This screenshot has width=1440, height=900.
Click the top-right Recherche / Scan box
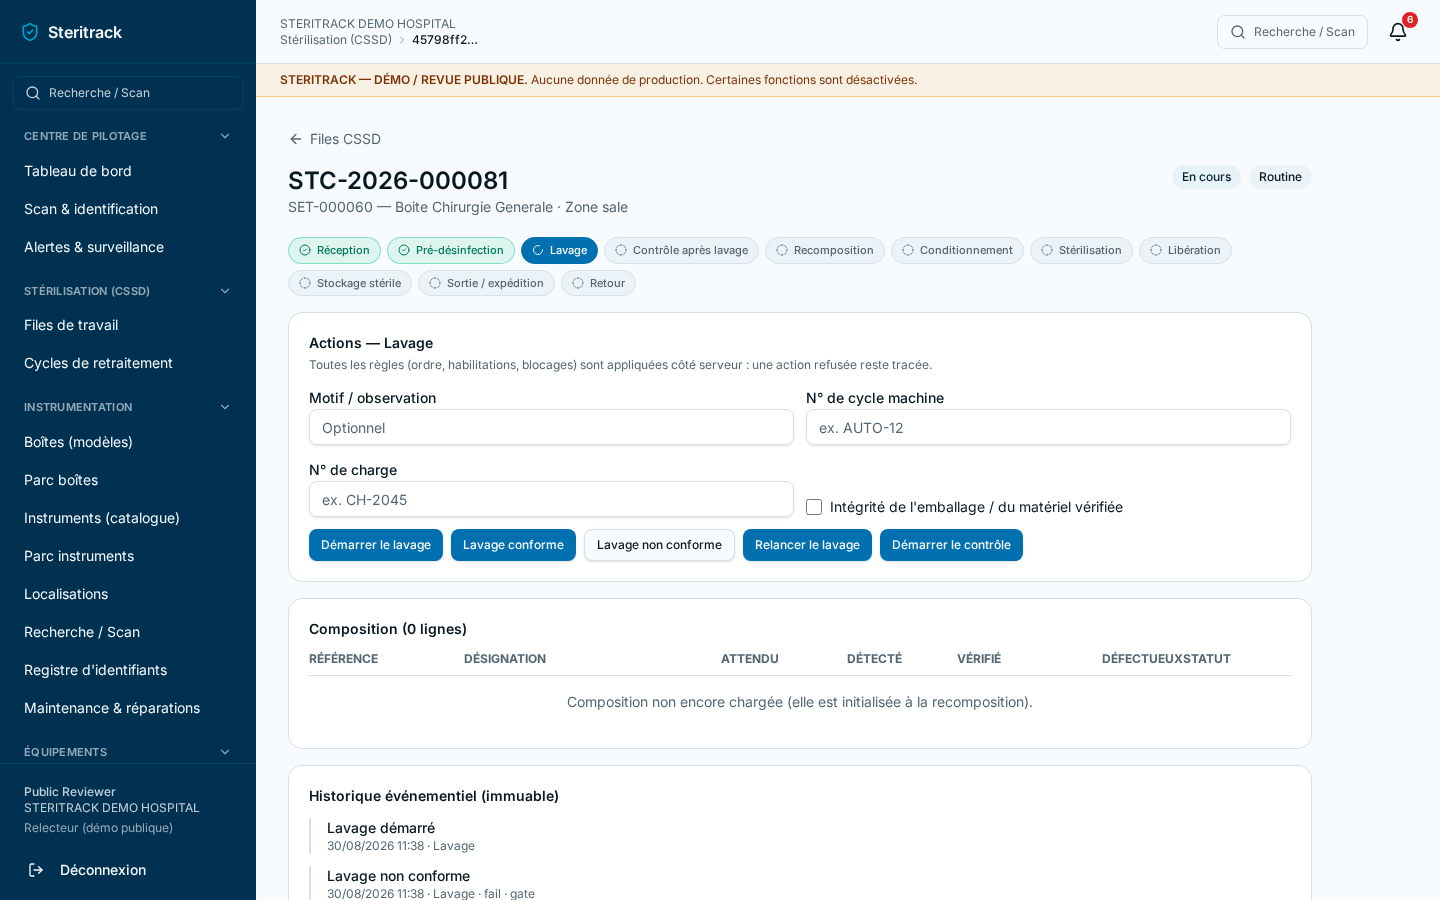[1292, 32]
